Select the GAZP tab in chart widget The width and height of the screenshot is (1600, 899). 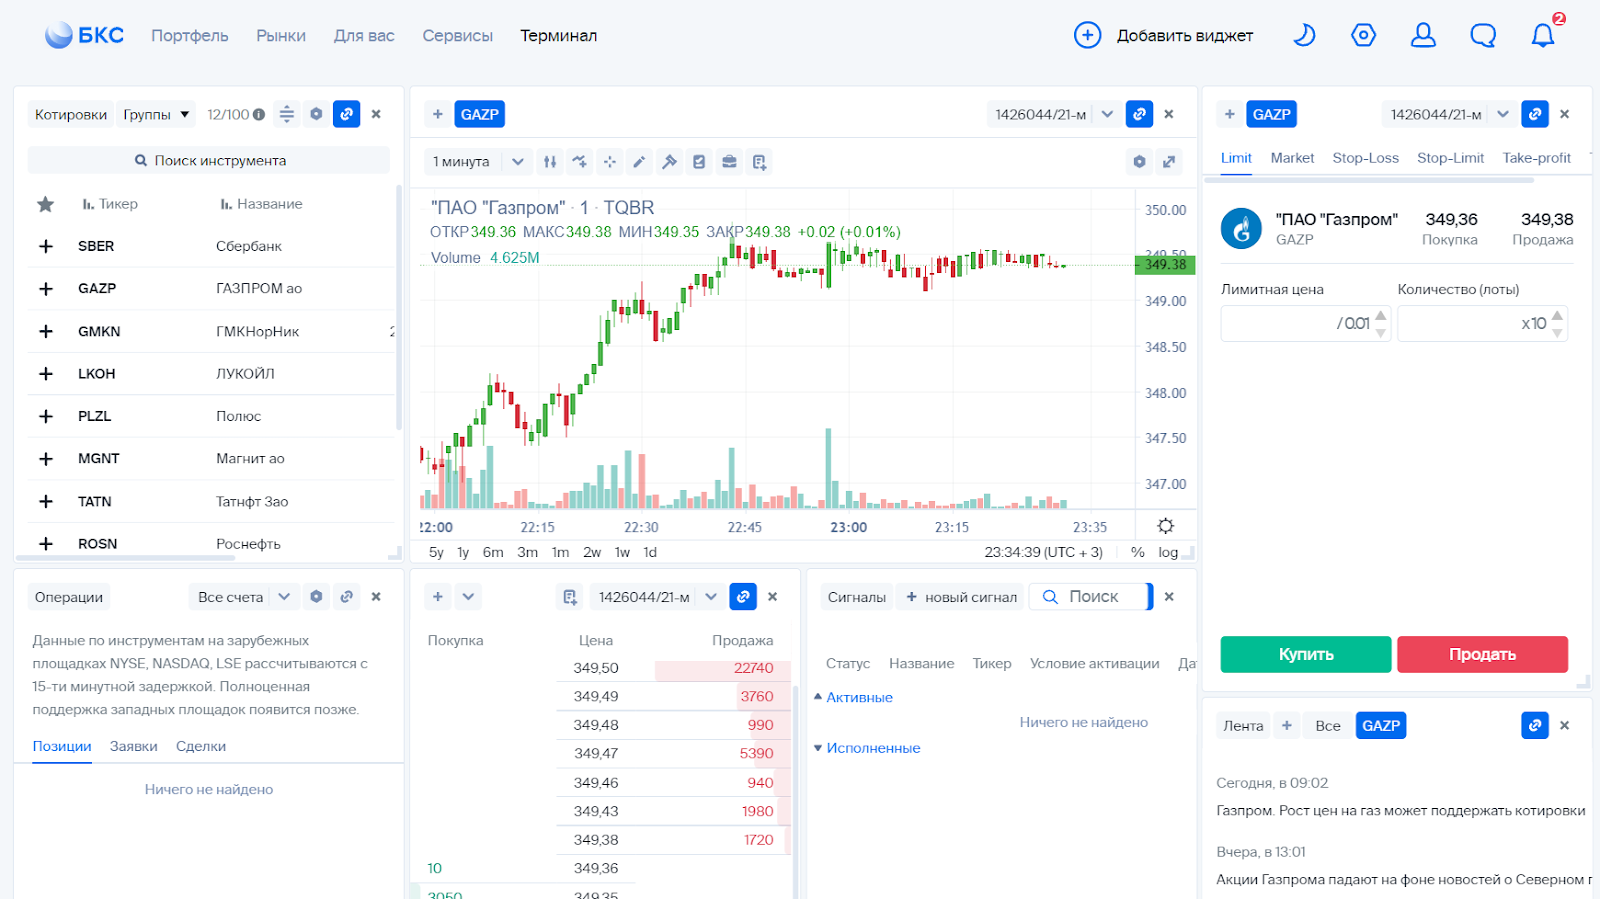(479, 114)
